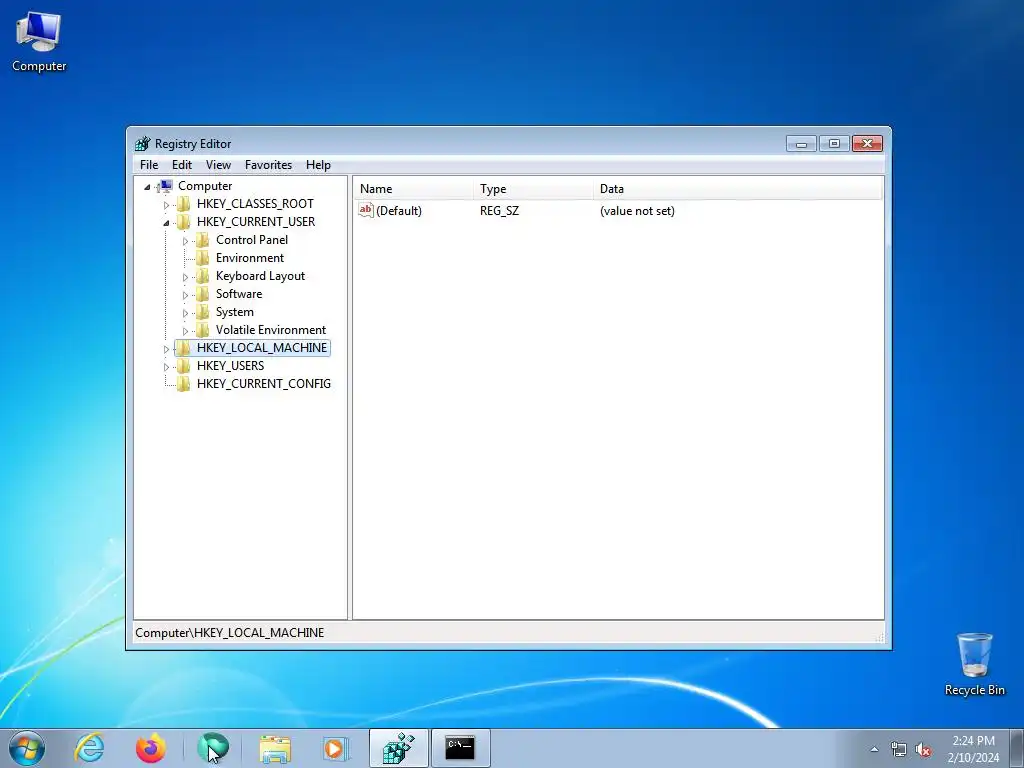Collapse HKEY_CURRENT_USER using its arrow
1024x768 pixels.
(x=167, y=223)
